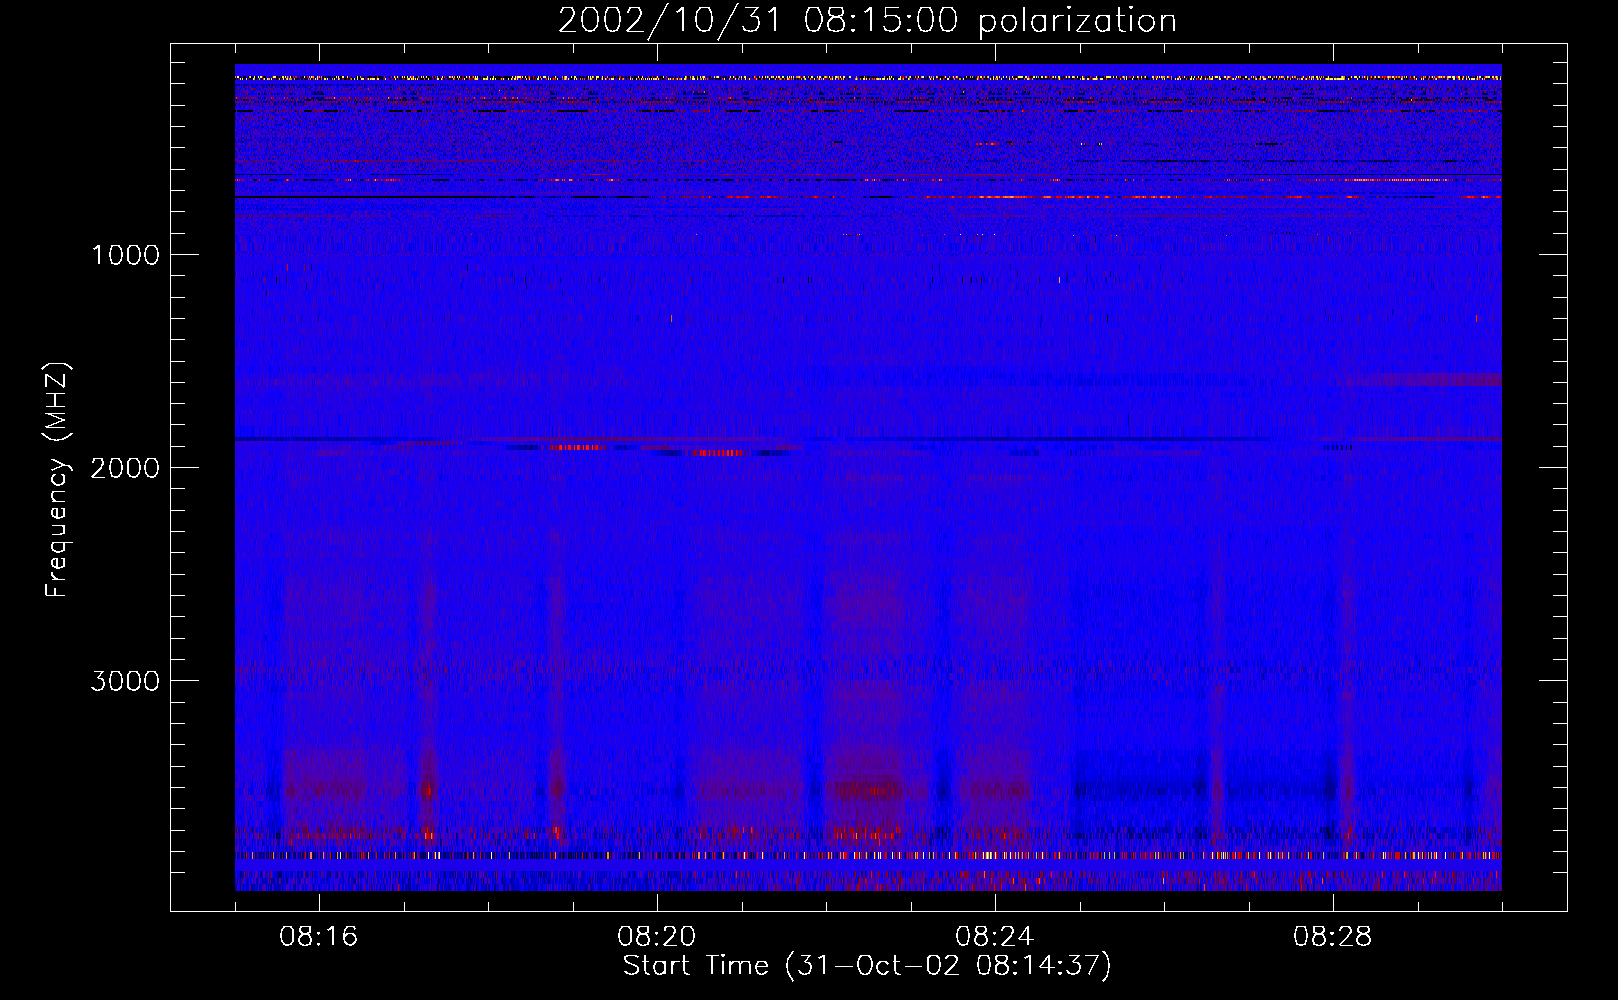The image size is (1618, 1000).
Task: Click the 08:20 time tick label
Action: 657,937
